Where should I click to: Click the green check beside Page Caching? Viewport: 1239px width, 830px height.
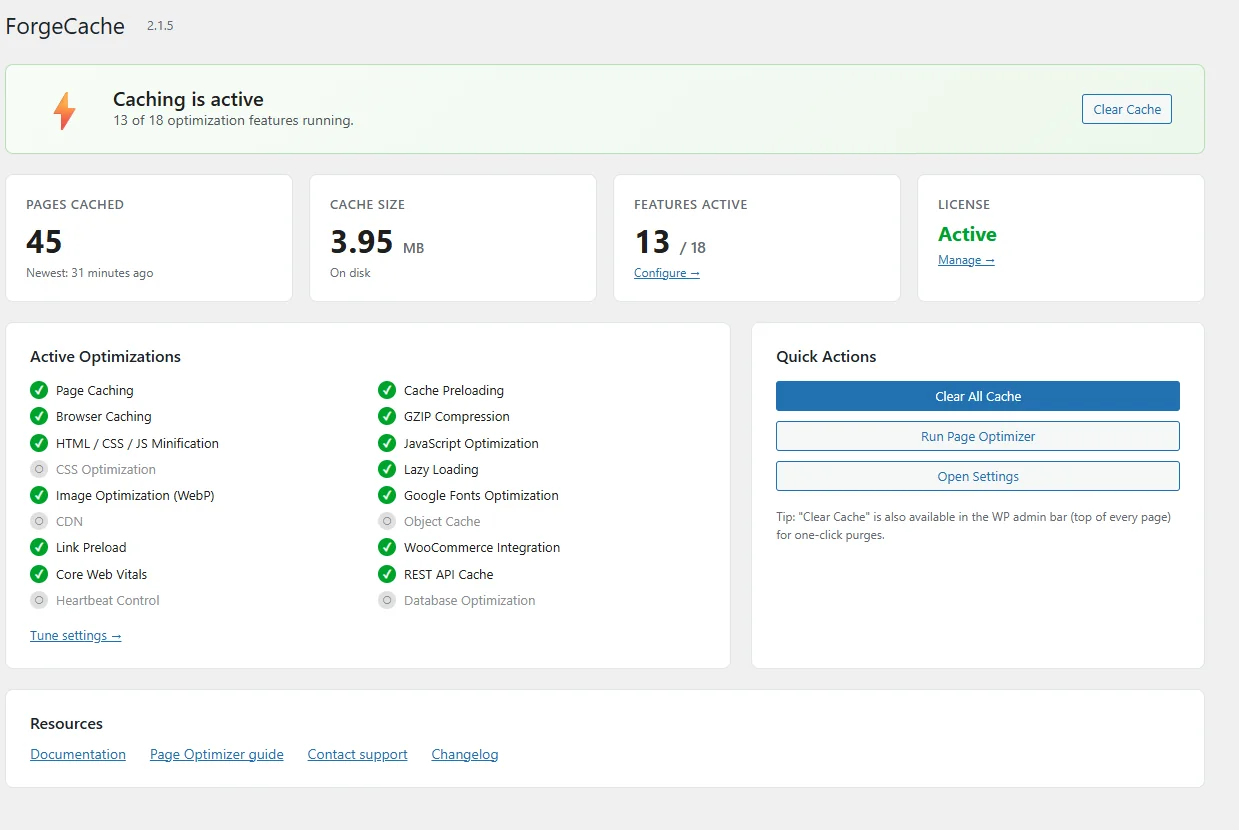coord(39,390)
